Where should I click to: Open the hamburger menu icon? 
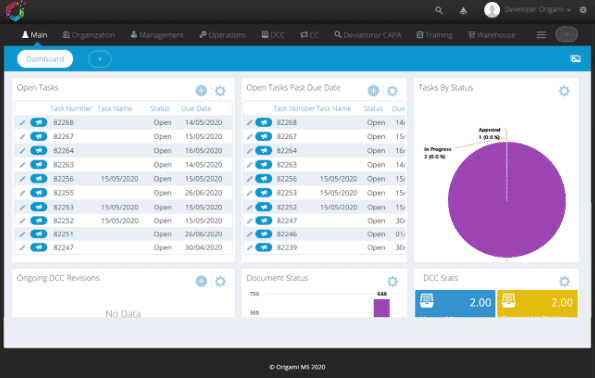(541, 35)
